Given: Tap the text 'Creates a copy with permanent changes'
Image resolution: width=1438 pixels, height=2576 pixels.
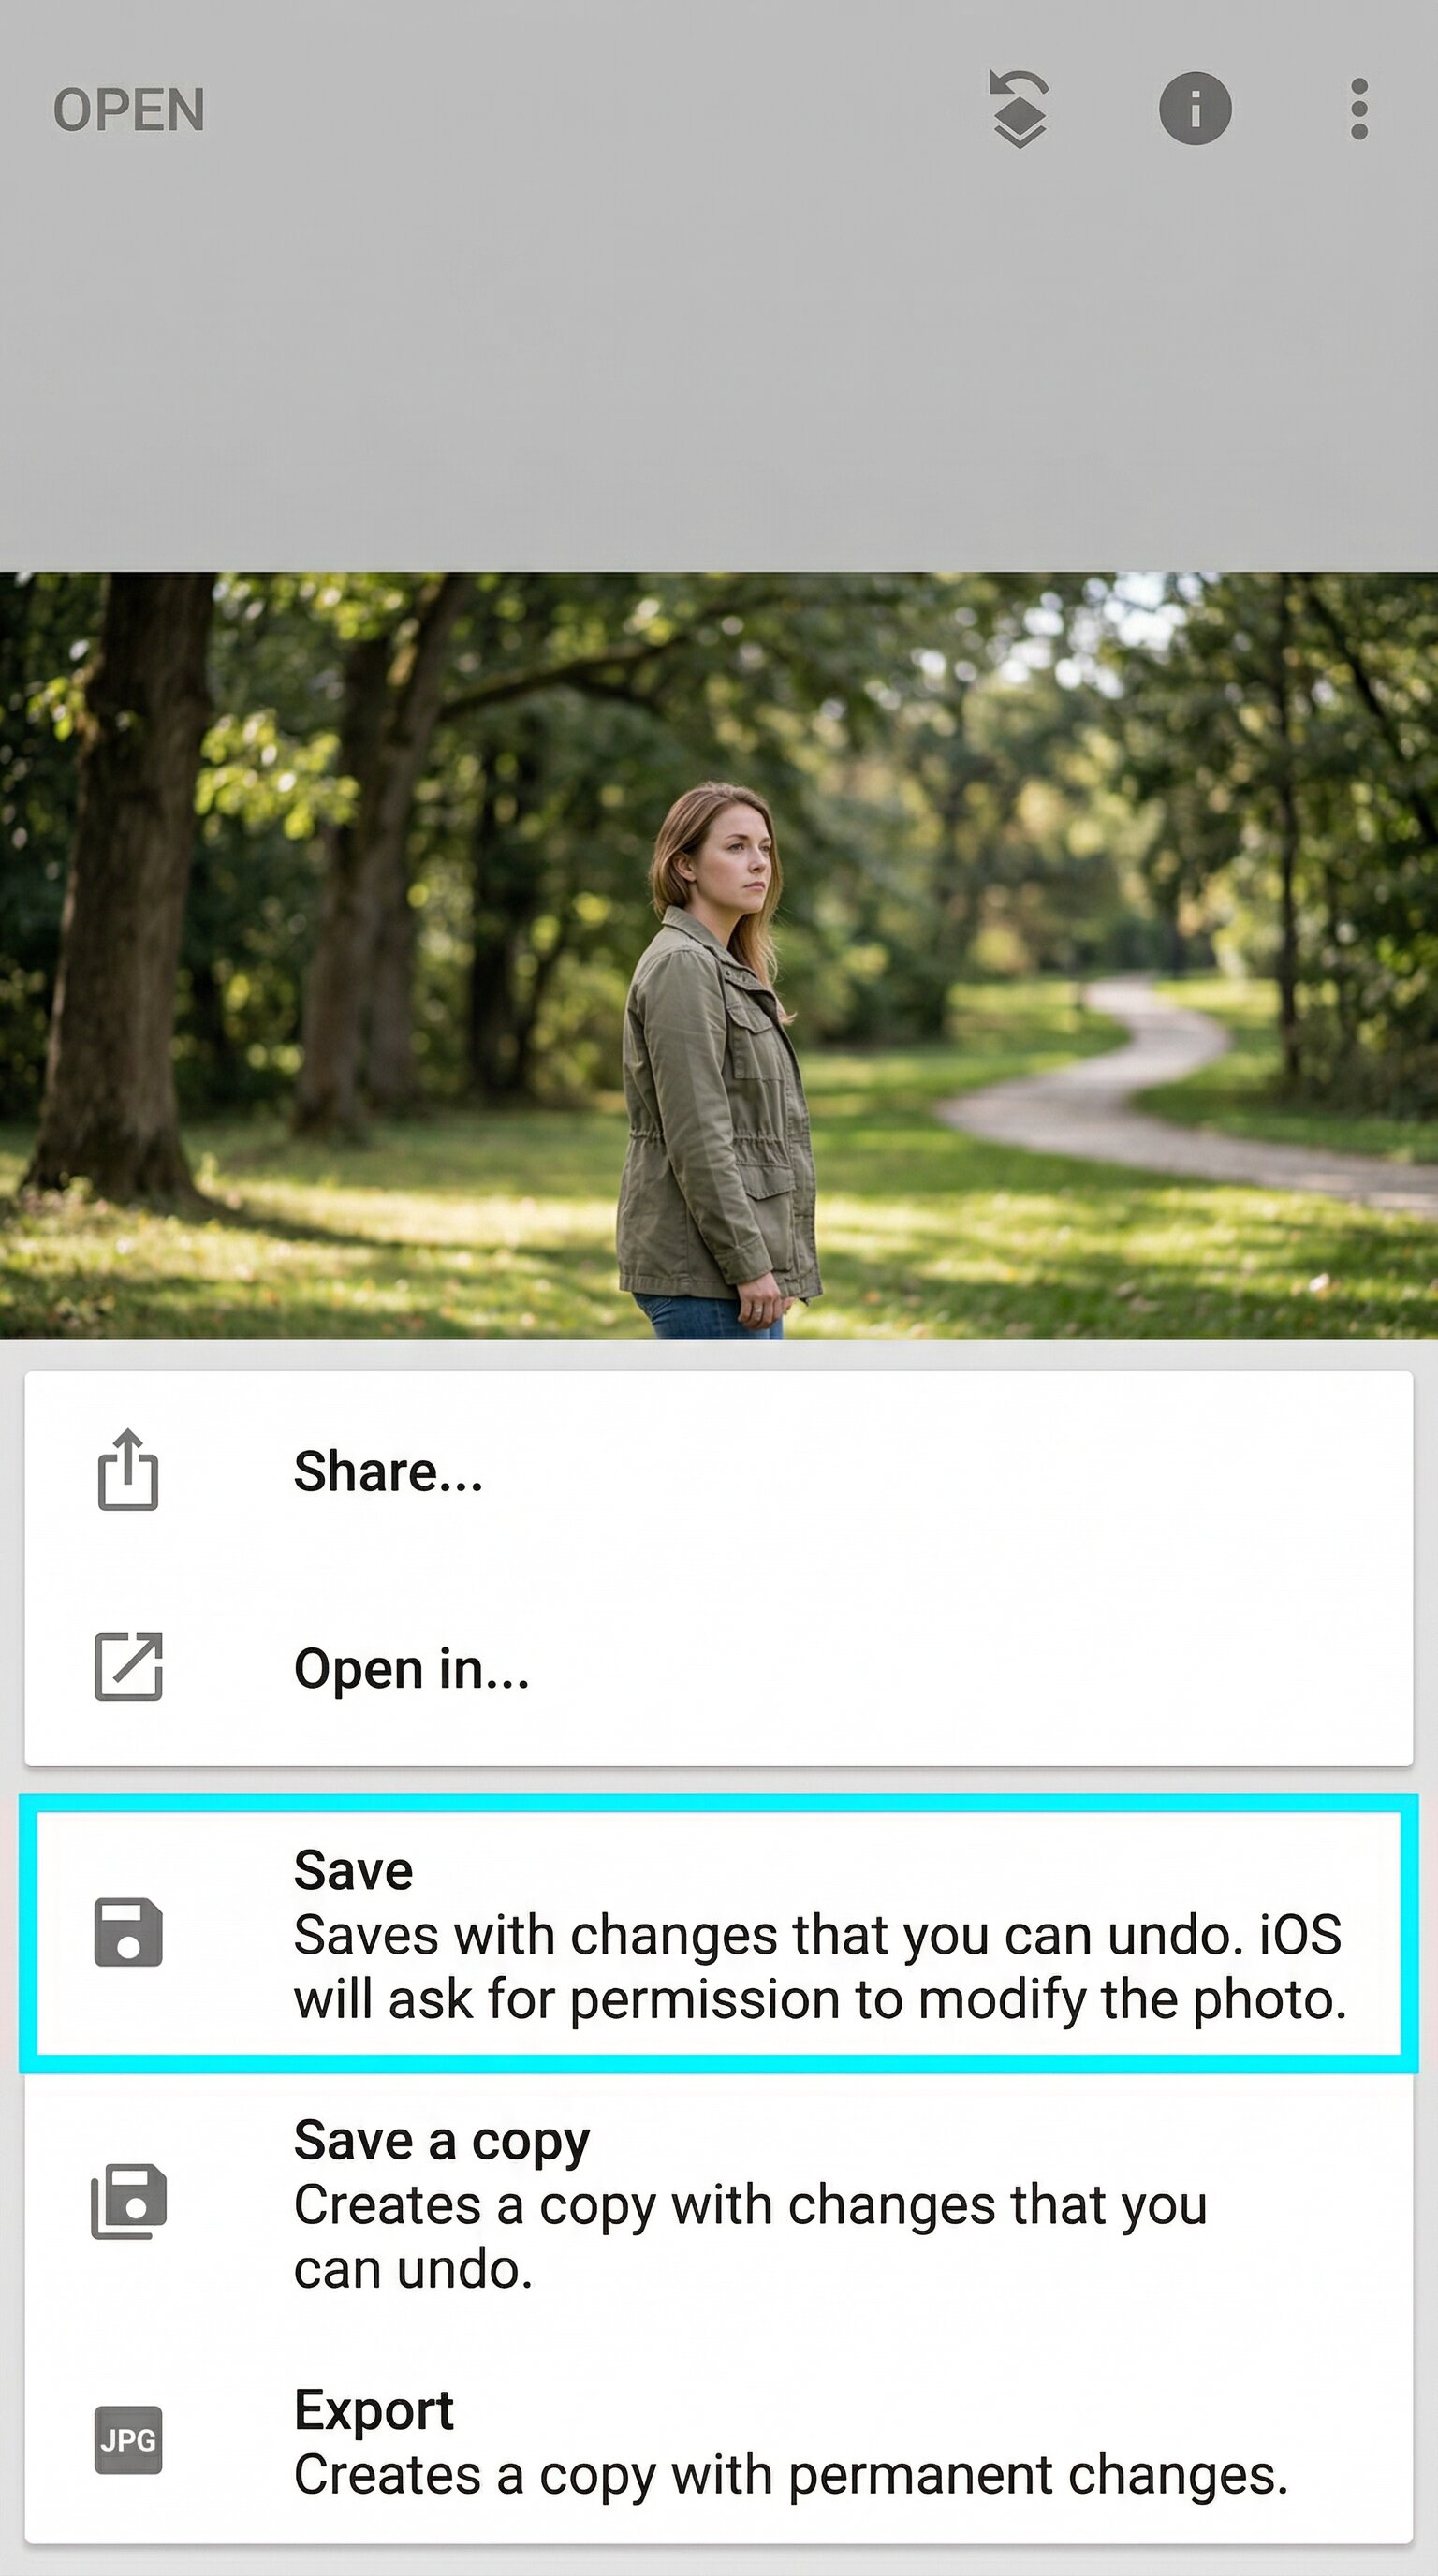Looking at the screenshot, I should pos(790,2475).
